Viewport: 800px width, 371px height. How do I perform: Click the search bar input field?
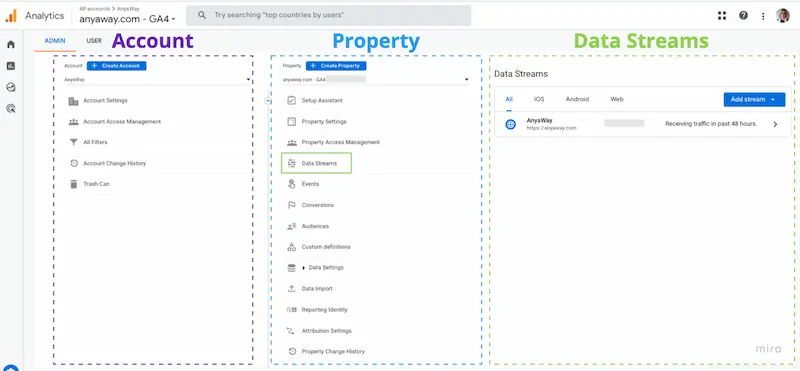[329, 15]
